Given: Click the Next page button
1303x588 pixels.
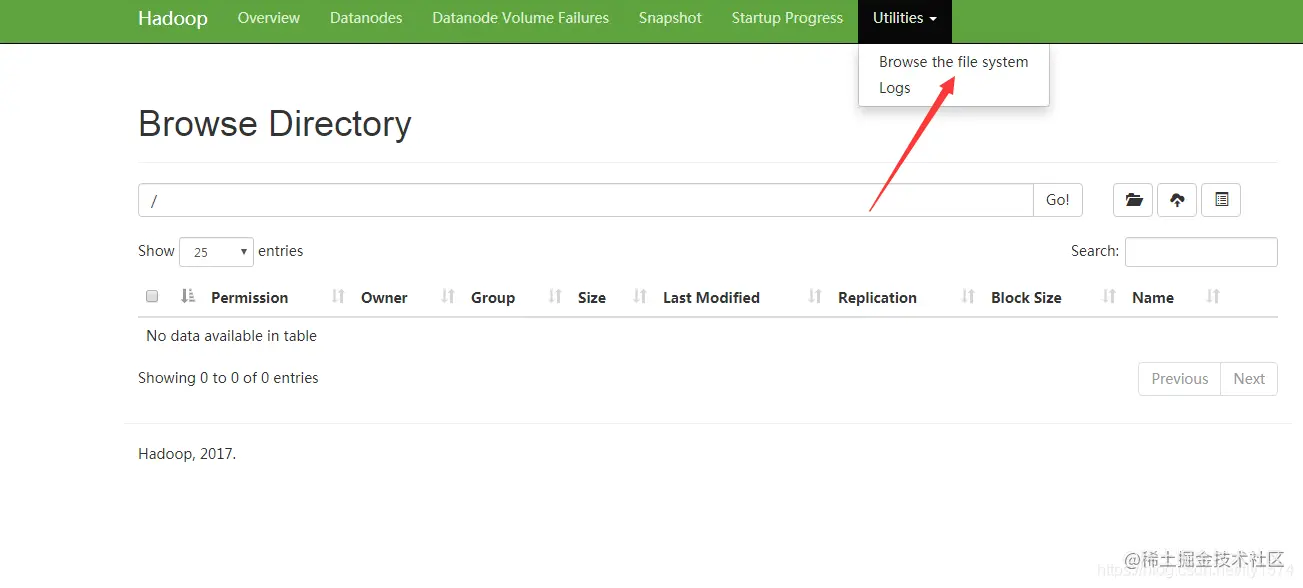Looking at the screenshot, I should click(1249, 379).
